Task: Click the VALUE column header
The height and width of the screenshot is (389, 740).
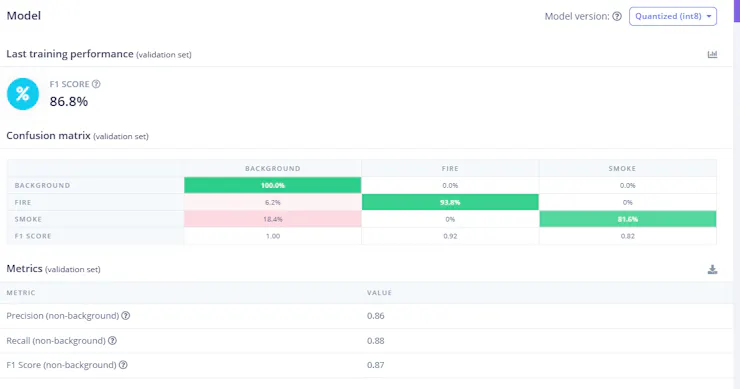Action: [379, 293]
